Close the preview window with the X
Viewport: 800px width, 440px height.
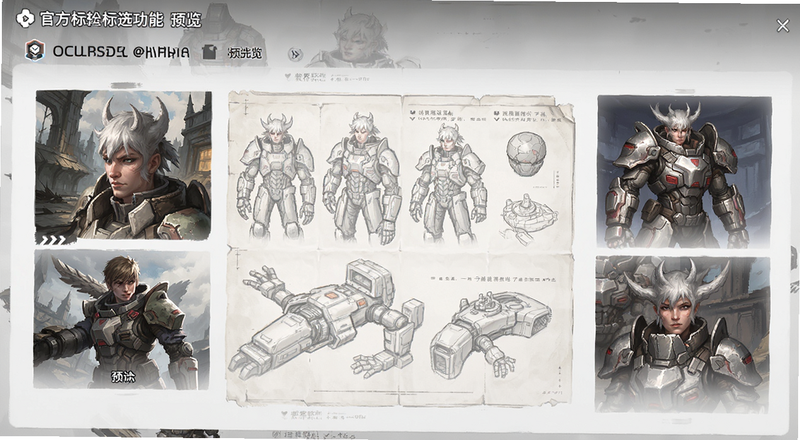tap(782, 26)
